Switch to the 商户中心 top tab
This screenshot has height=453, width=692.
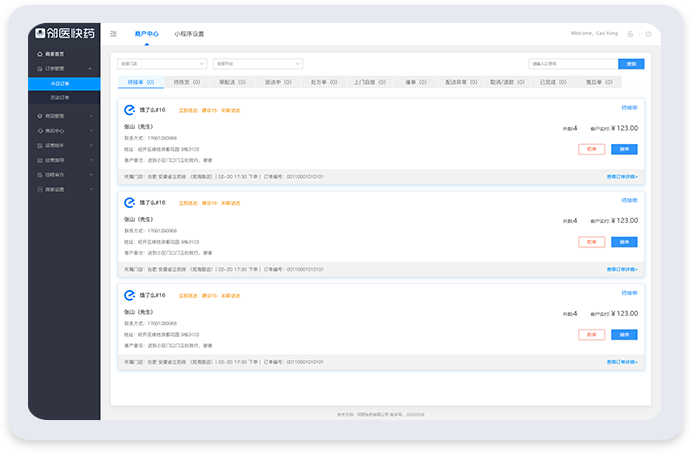147,34
